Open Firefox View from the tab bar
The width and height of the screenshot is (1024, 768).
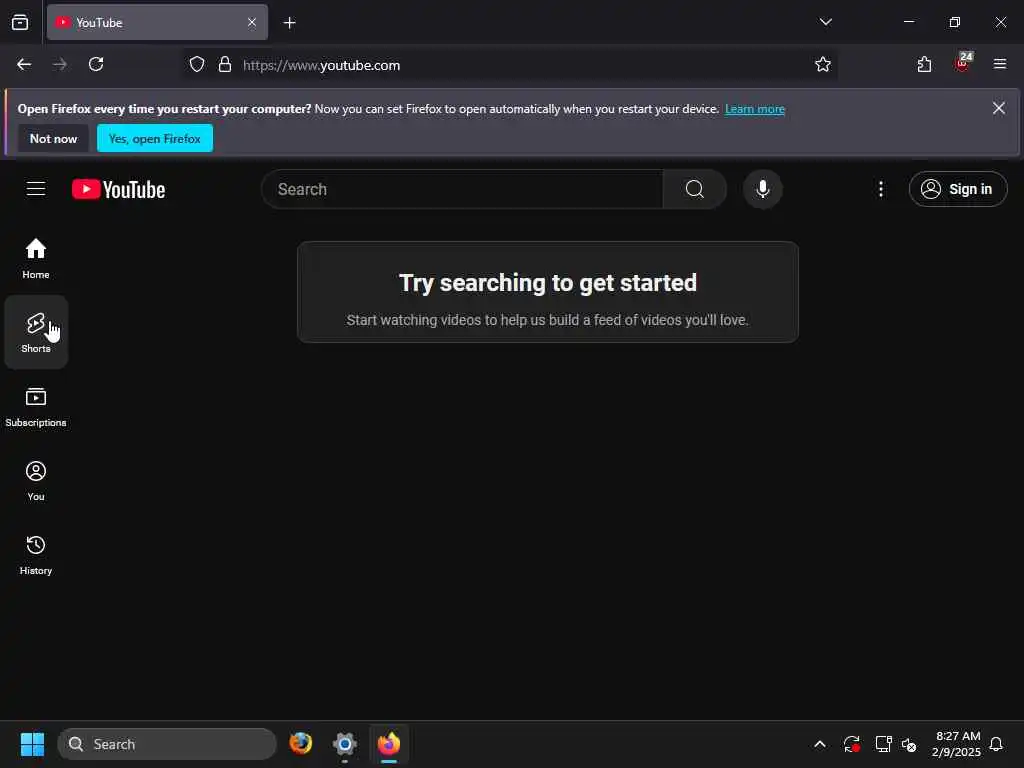[x=20, y=22]
